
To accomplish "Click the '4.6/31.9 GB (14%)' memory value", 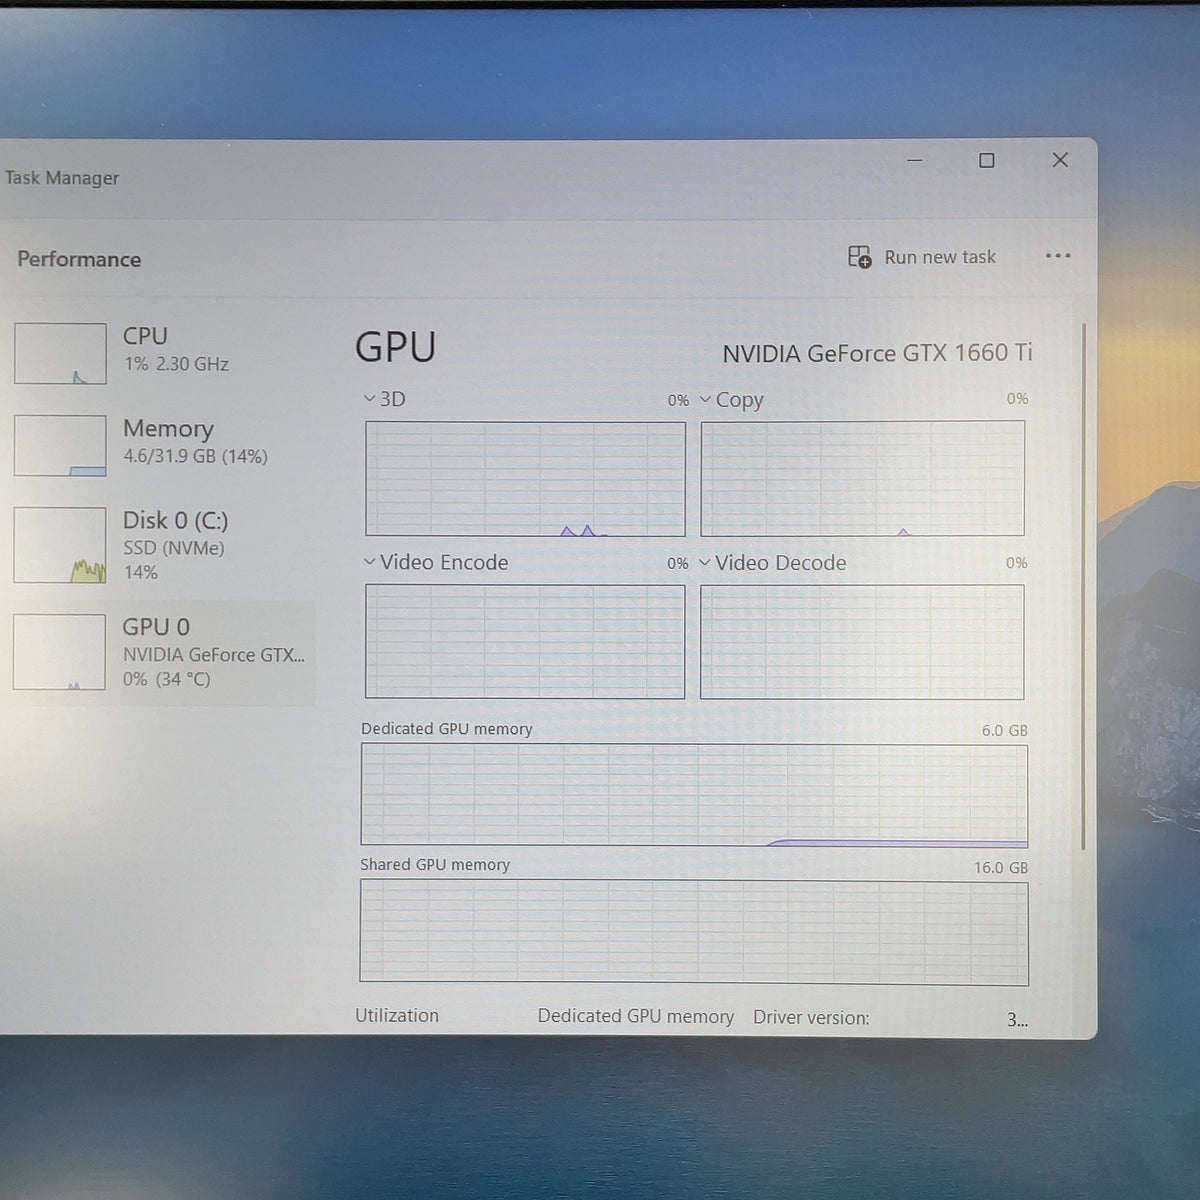I will click(195, 456).
